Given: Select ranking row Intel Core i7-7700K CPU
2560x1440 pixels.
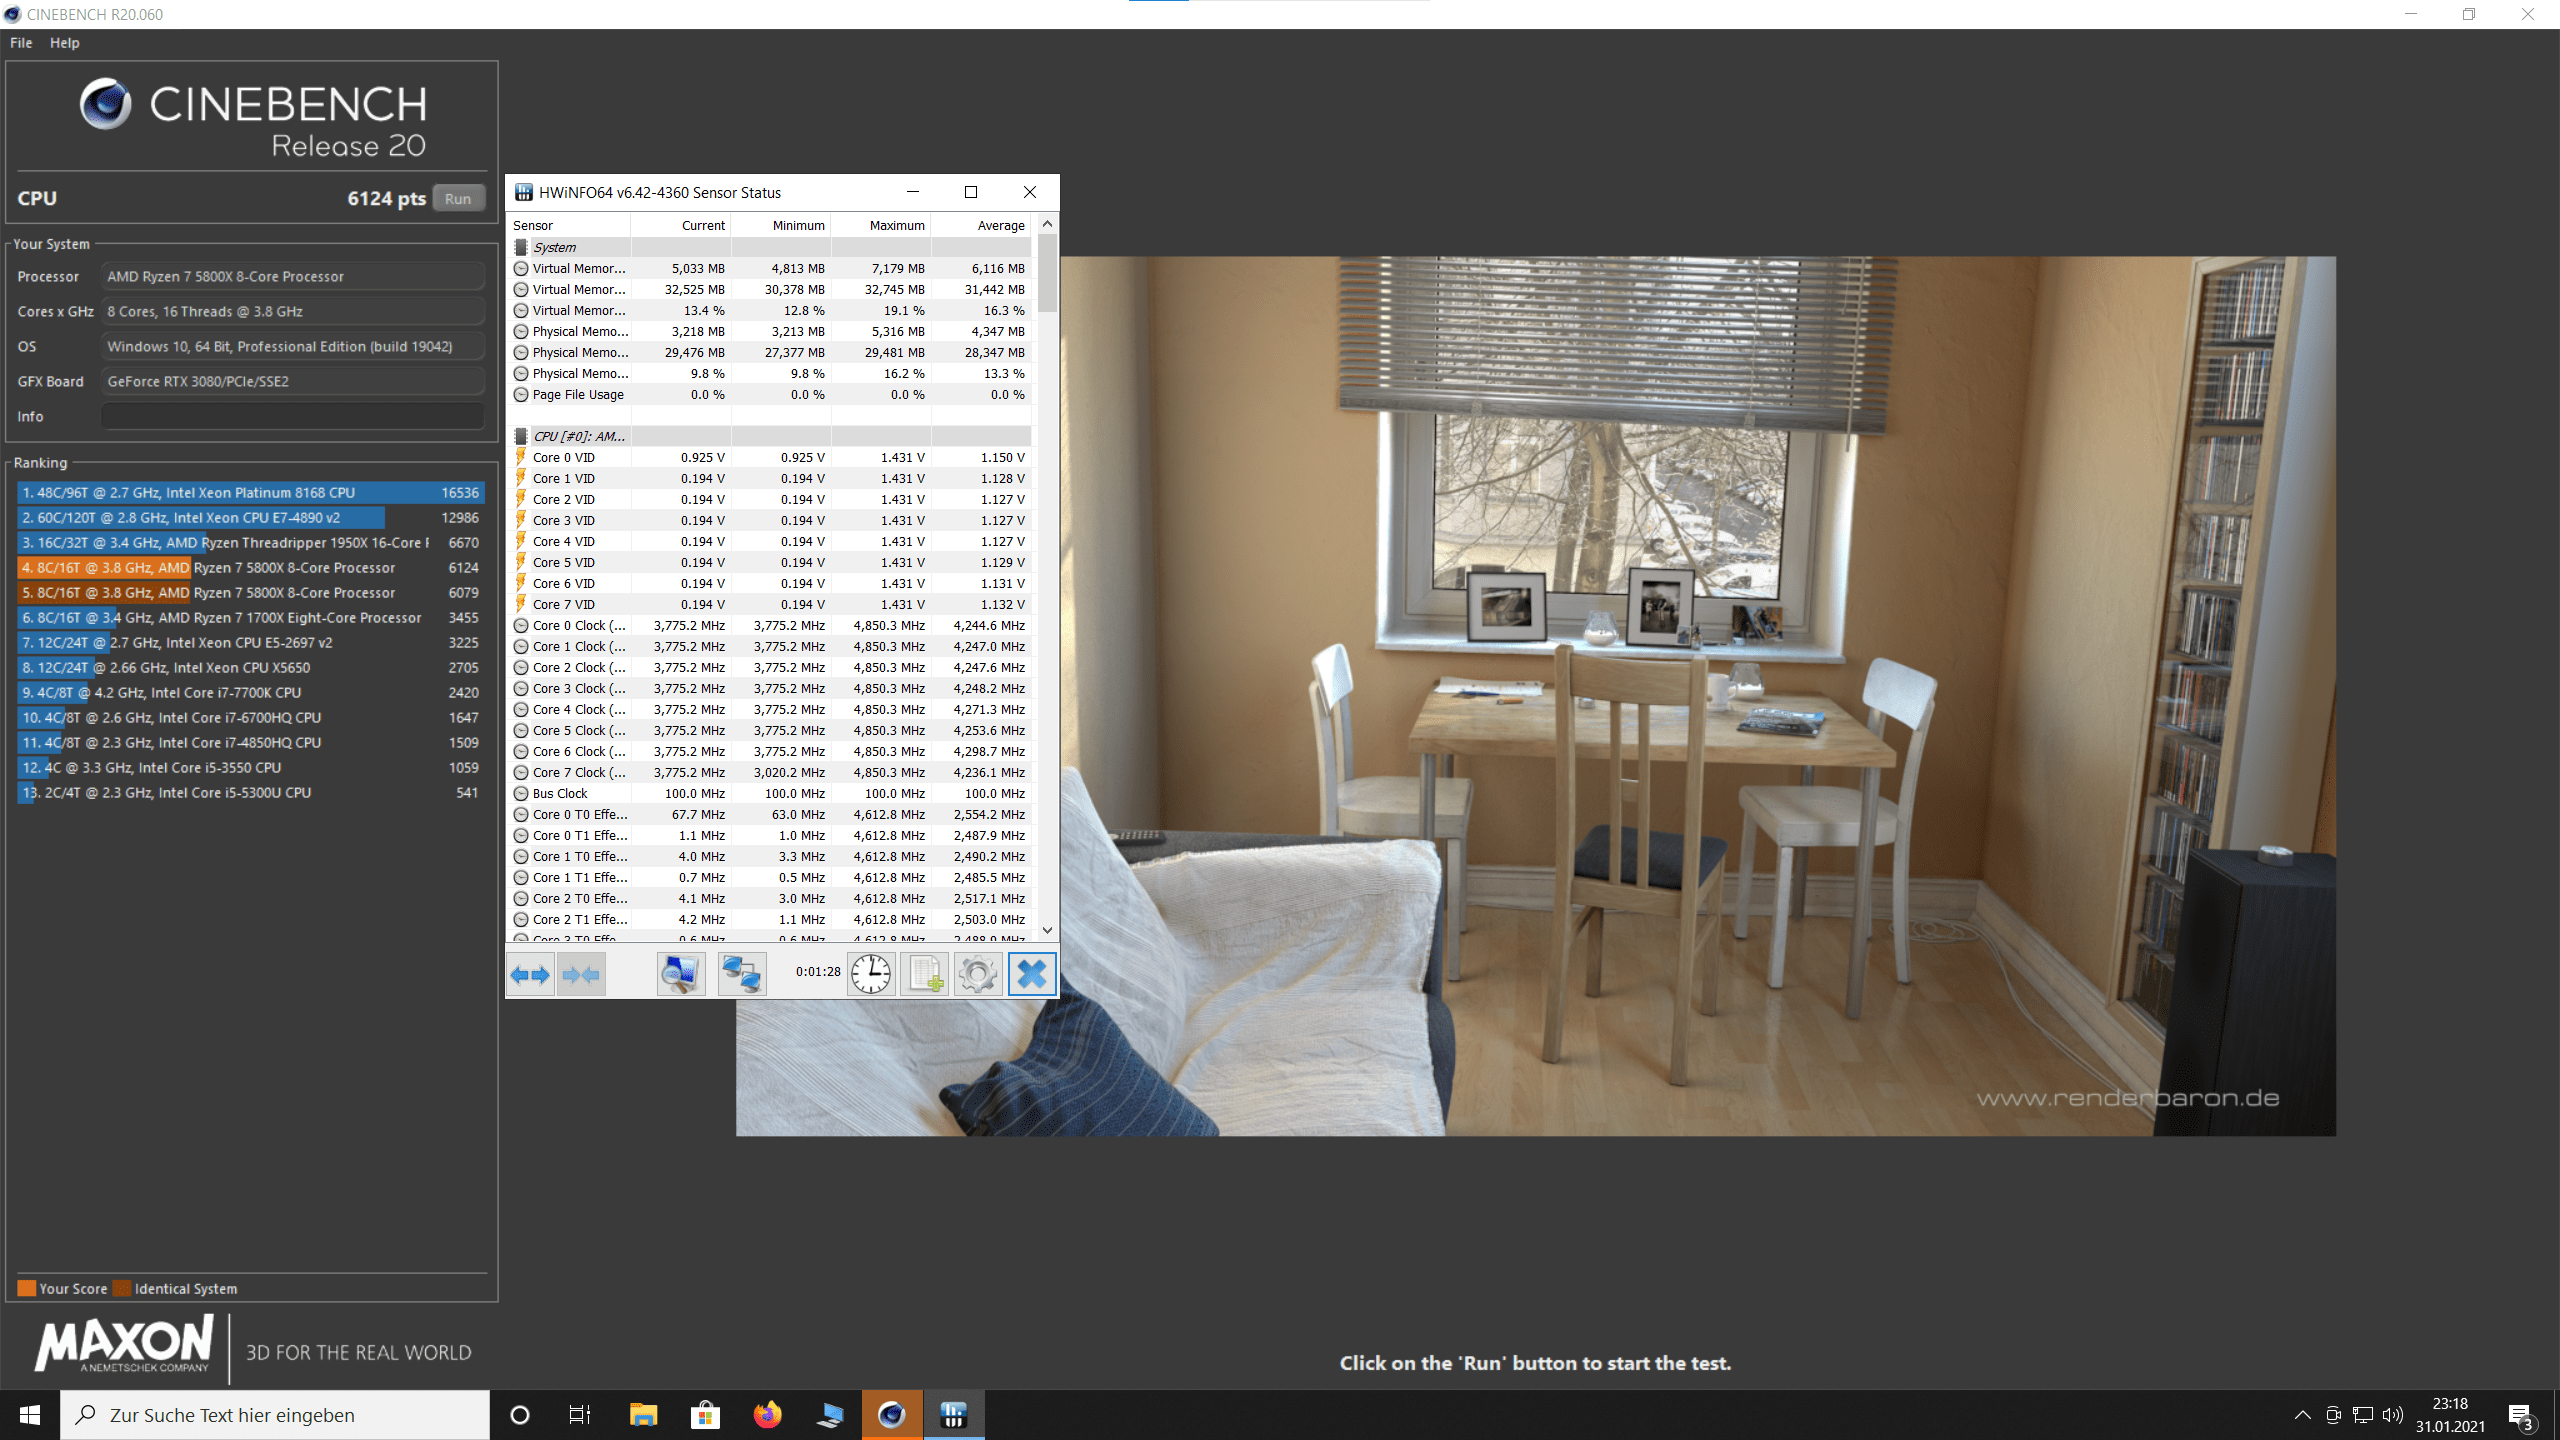Looking at the screenshot, I should pyautogui.click(x=251, y=693).
